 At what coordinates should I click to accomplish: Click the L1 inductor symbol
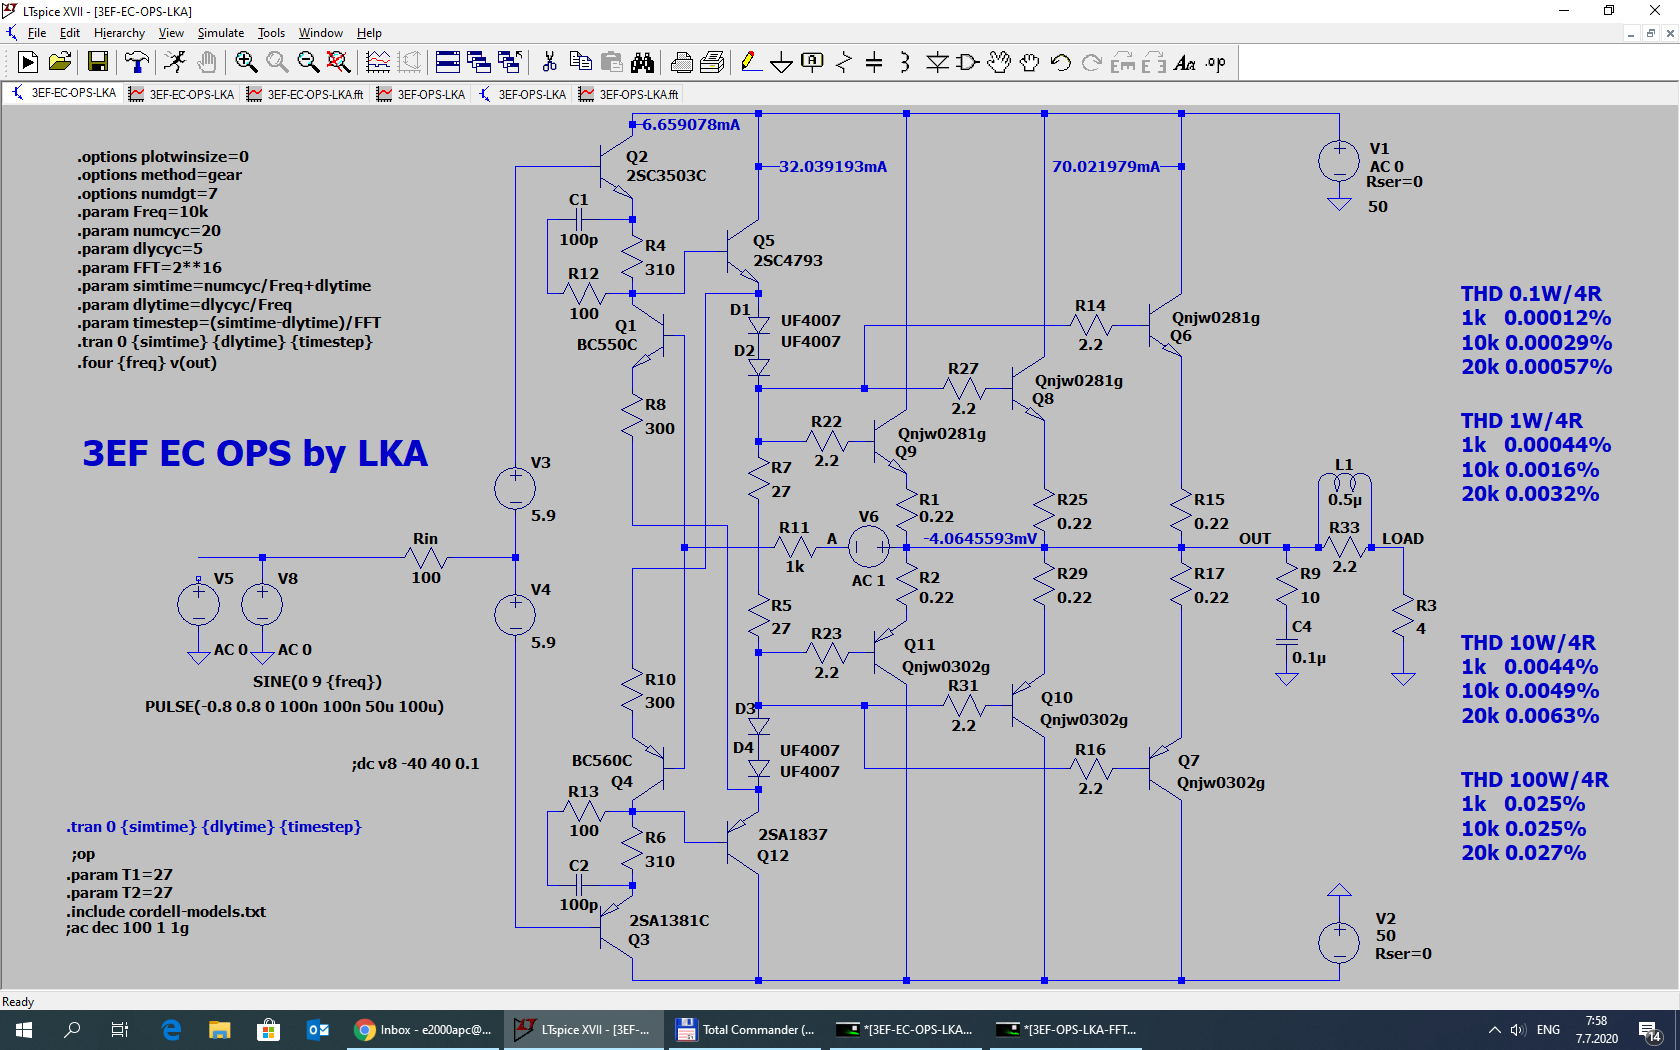pos(1344,485)
